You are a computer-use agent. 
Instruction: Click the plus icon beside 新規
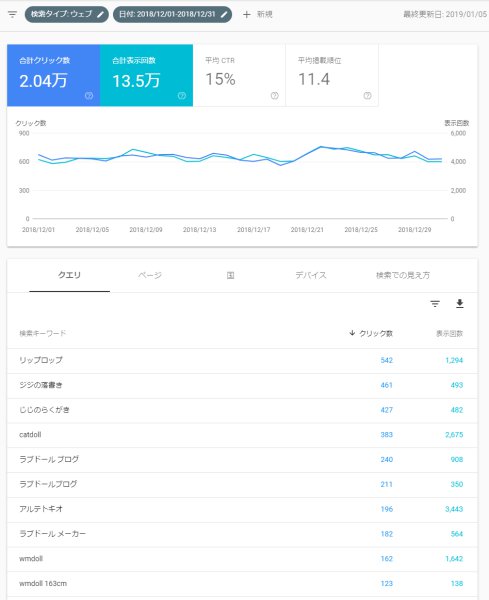click(x=247, y=15)
